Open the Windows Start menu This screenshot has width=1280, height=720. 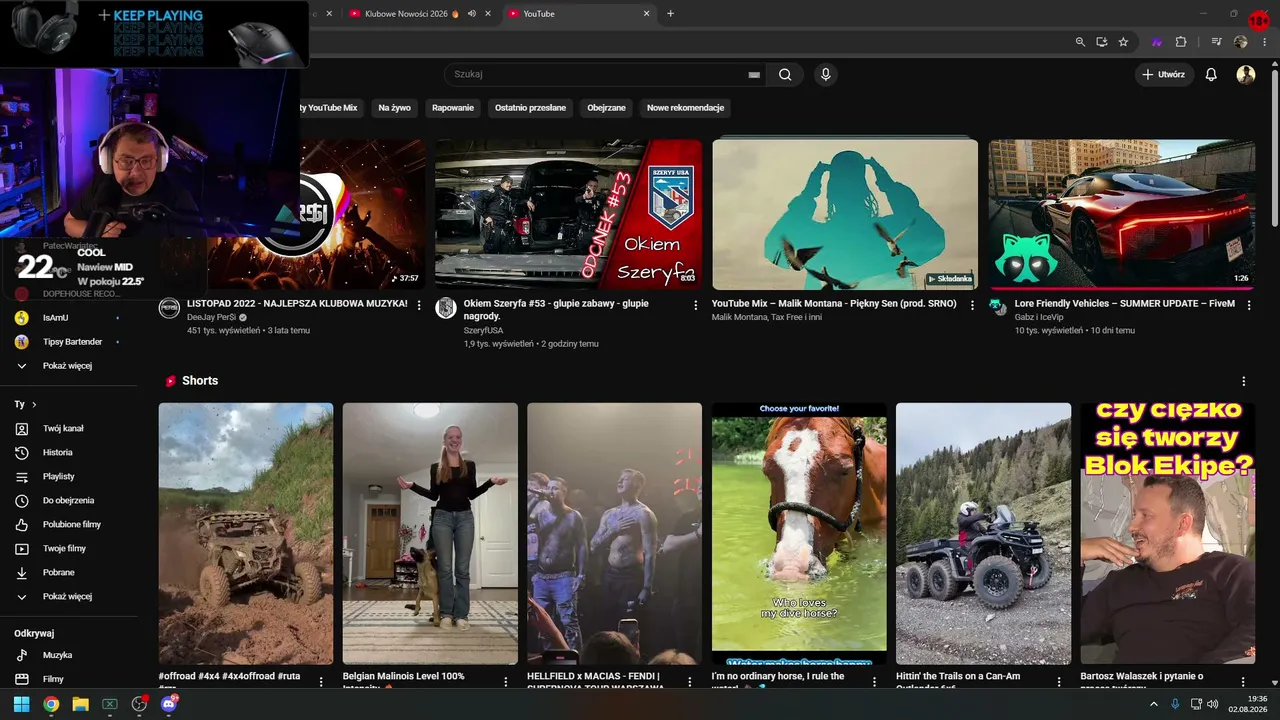point(21,704)
